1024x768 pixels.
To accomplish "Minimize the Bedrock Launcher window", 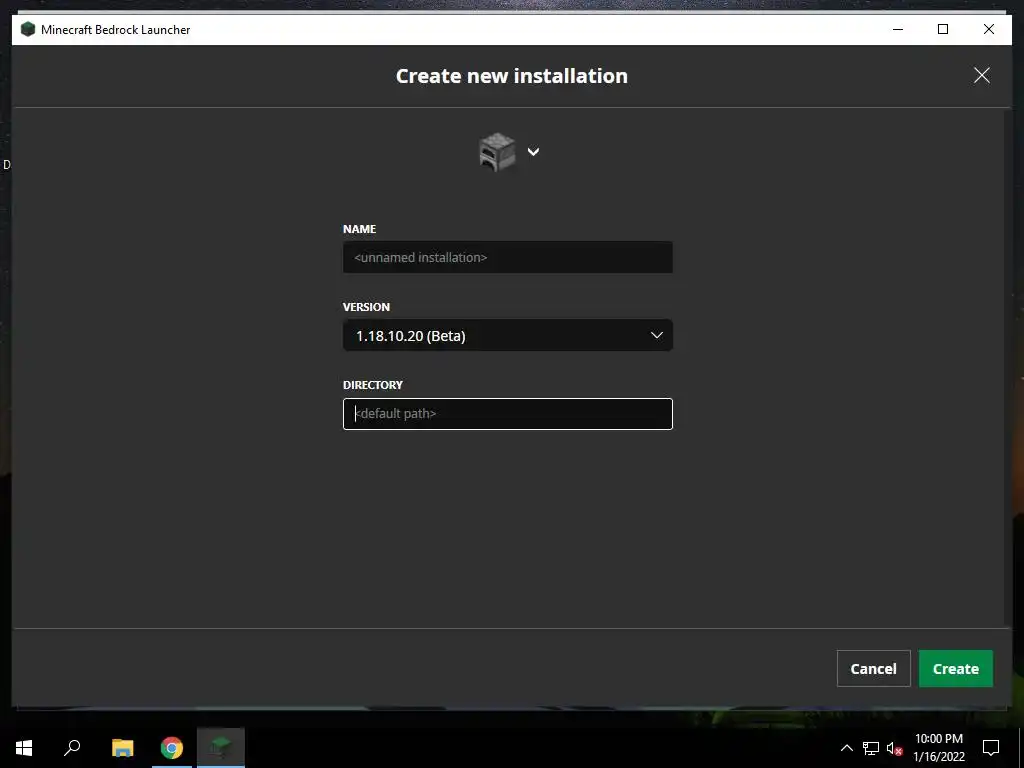I will [x=898, y=29].
